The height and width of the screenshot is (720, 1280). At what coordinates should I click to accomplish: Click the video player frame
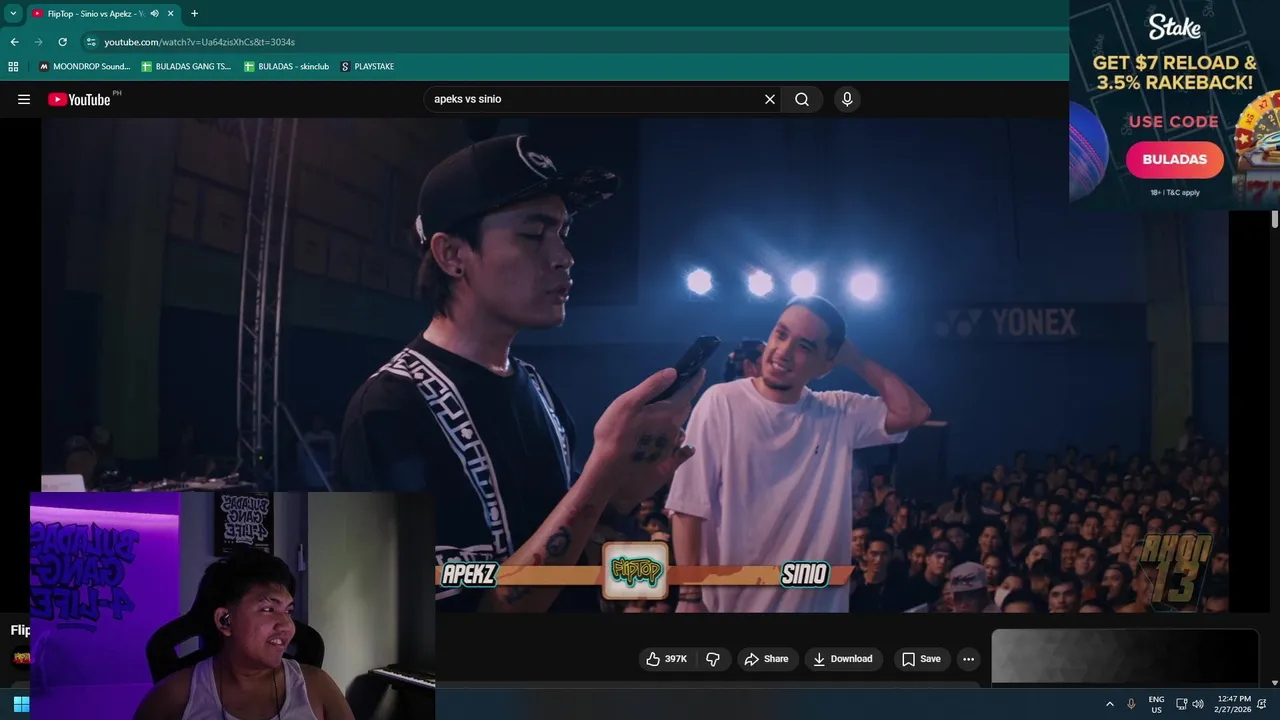click(x=634, y=365)
